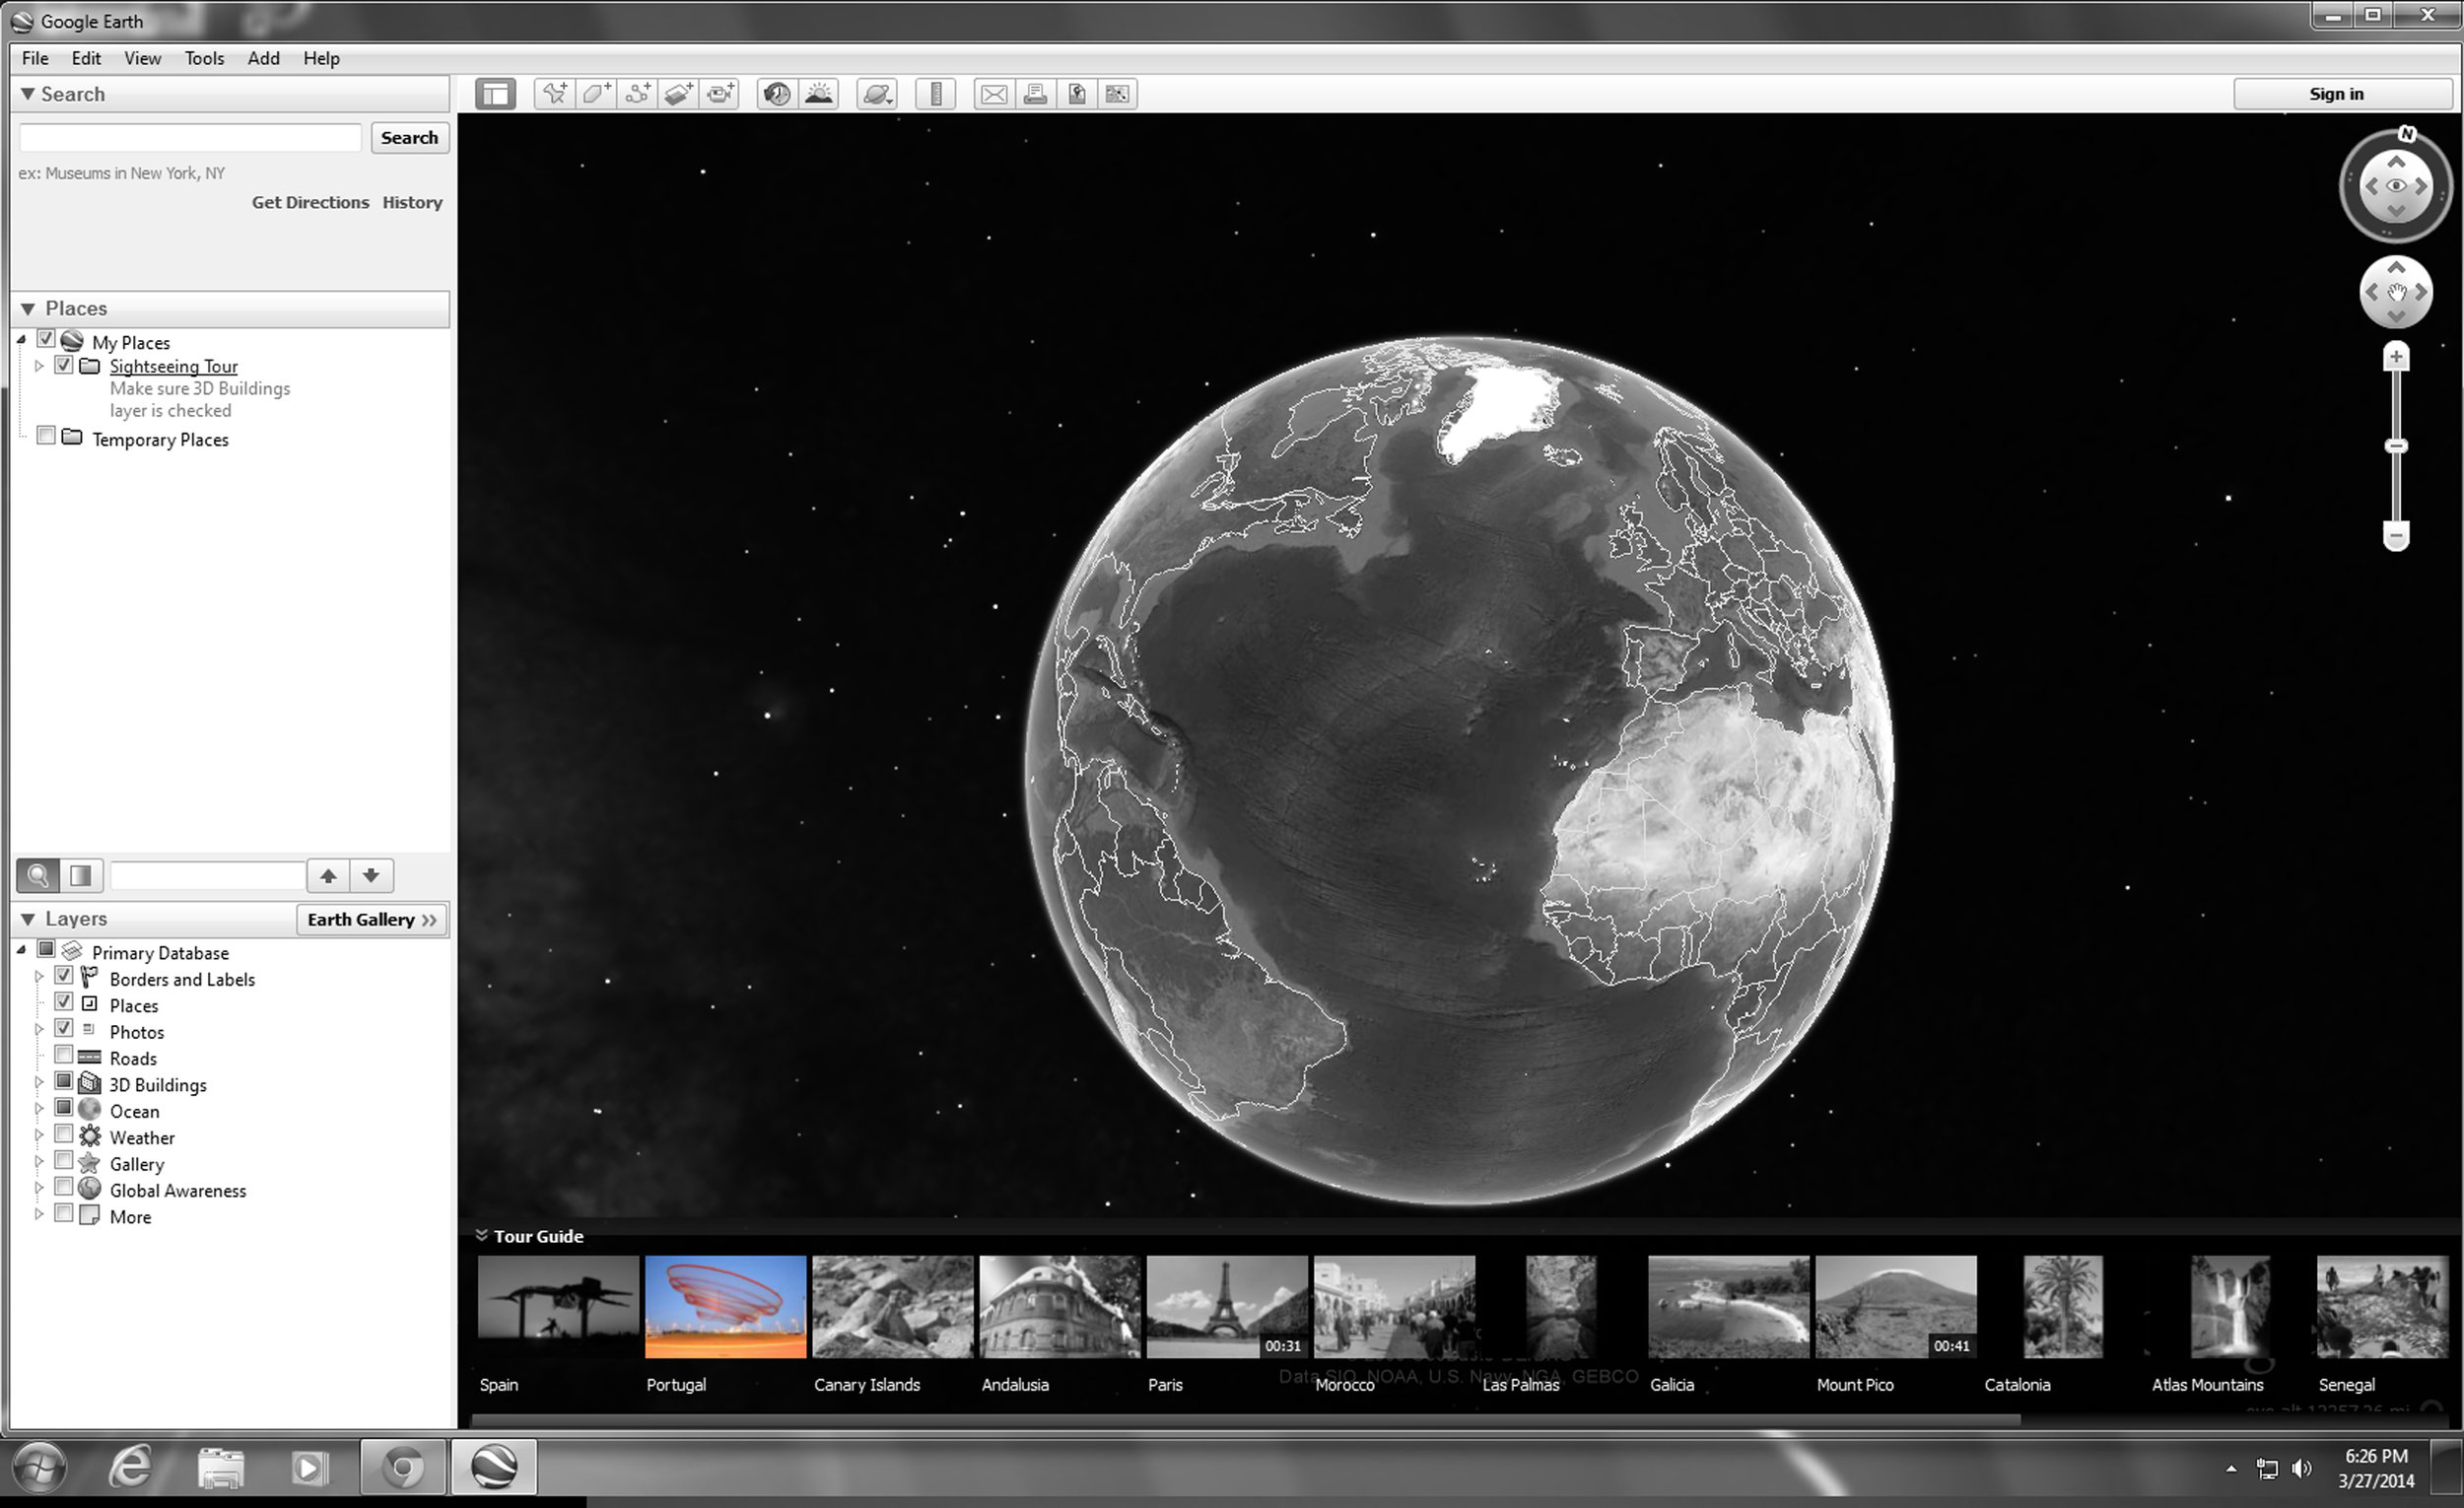Image resolution: width=2464 pixels, height=1508 pixels.
Task: Expand the Sightseeing Tour folder
Action: point(39,366)
